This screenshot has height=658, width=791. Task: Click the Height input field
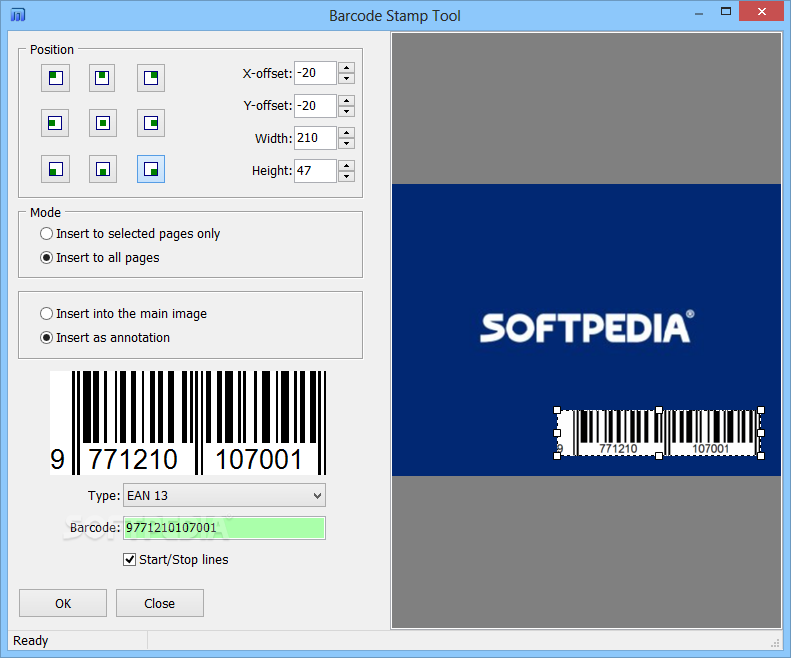click(315, 171)
